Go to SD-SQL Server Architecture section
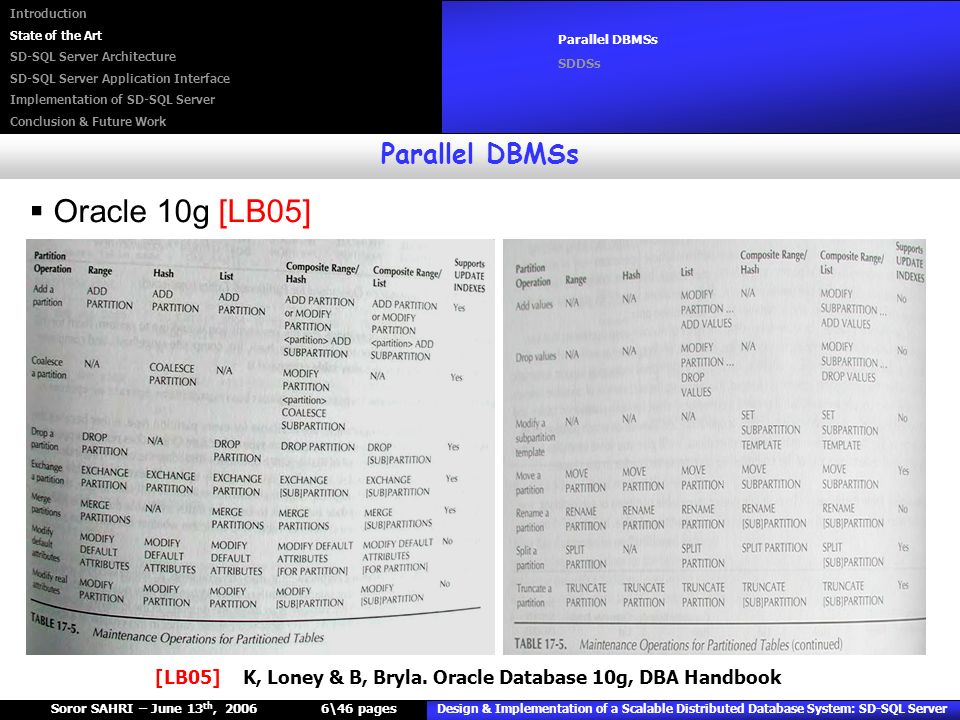This screenshot has height=720, width=960. pyautogui.click(x=92, y=57)
